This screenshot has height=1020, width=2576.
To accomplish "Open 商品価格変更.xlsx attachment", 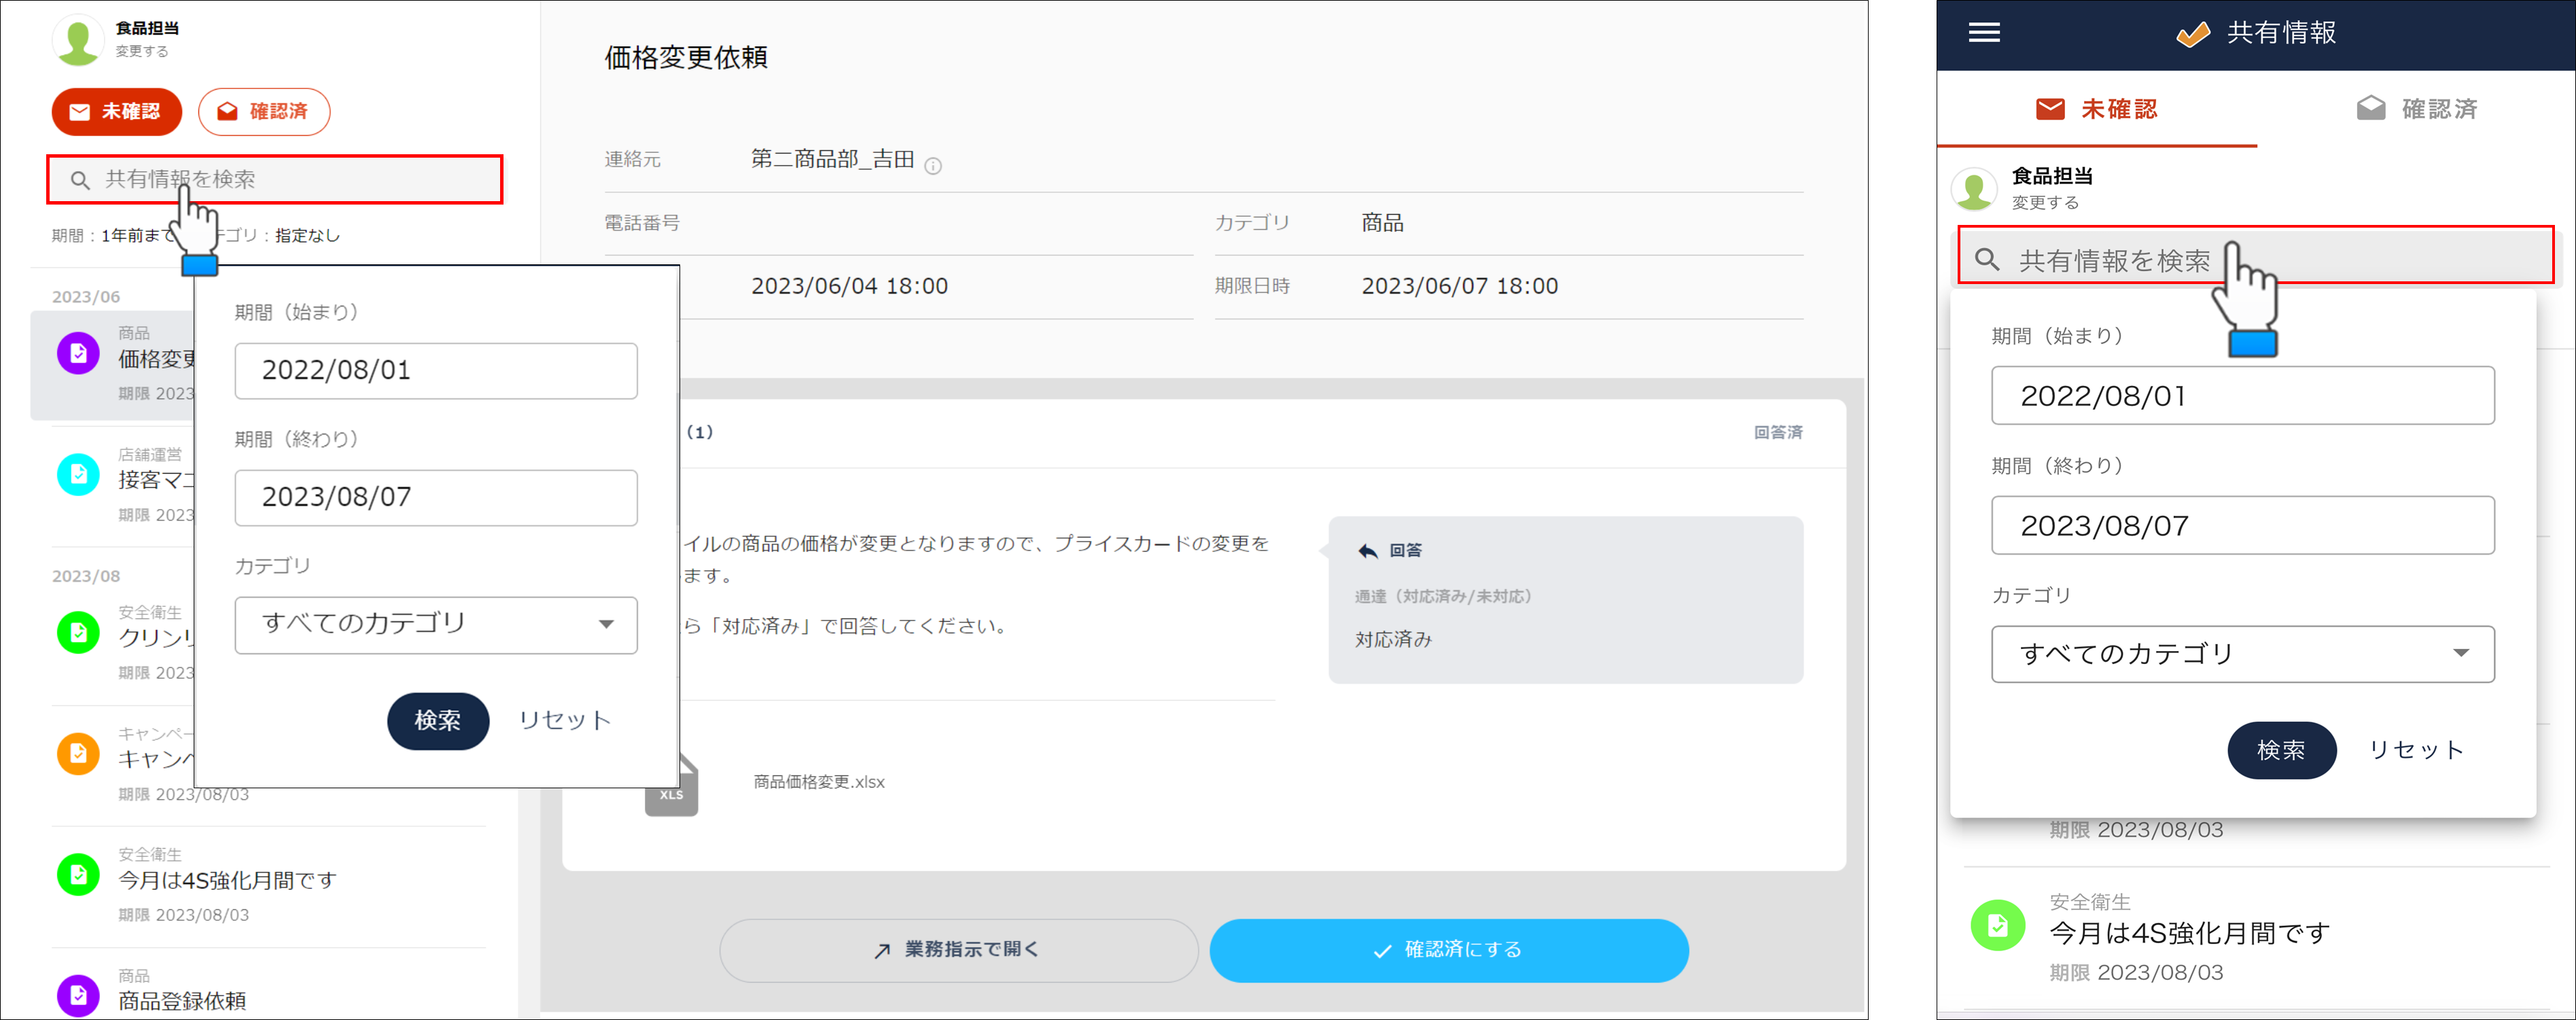I will [819, 782].
